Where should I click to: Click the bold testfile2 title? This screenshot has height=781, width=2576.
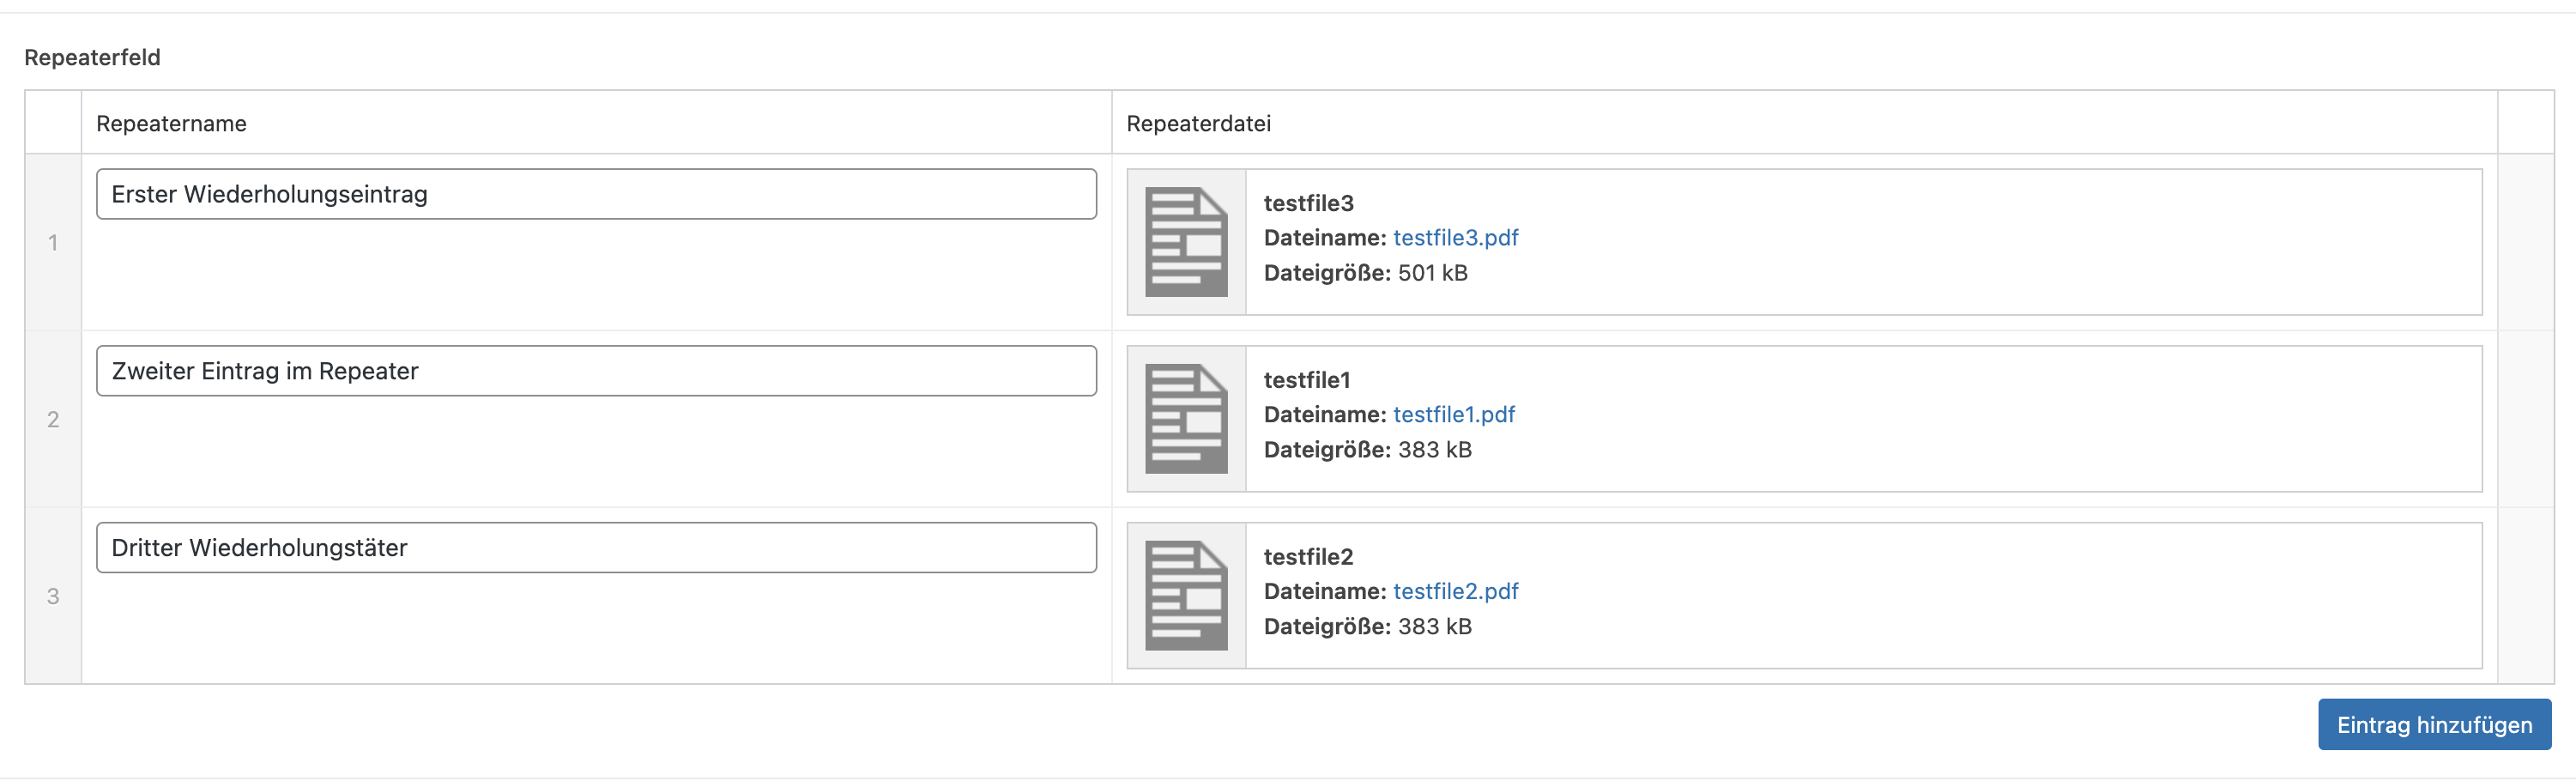pyautogui.click(x=1308, y=557)
